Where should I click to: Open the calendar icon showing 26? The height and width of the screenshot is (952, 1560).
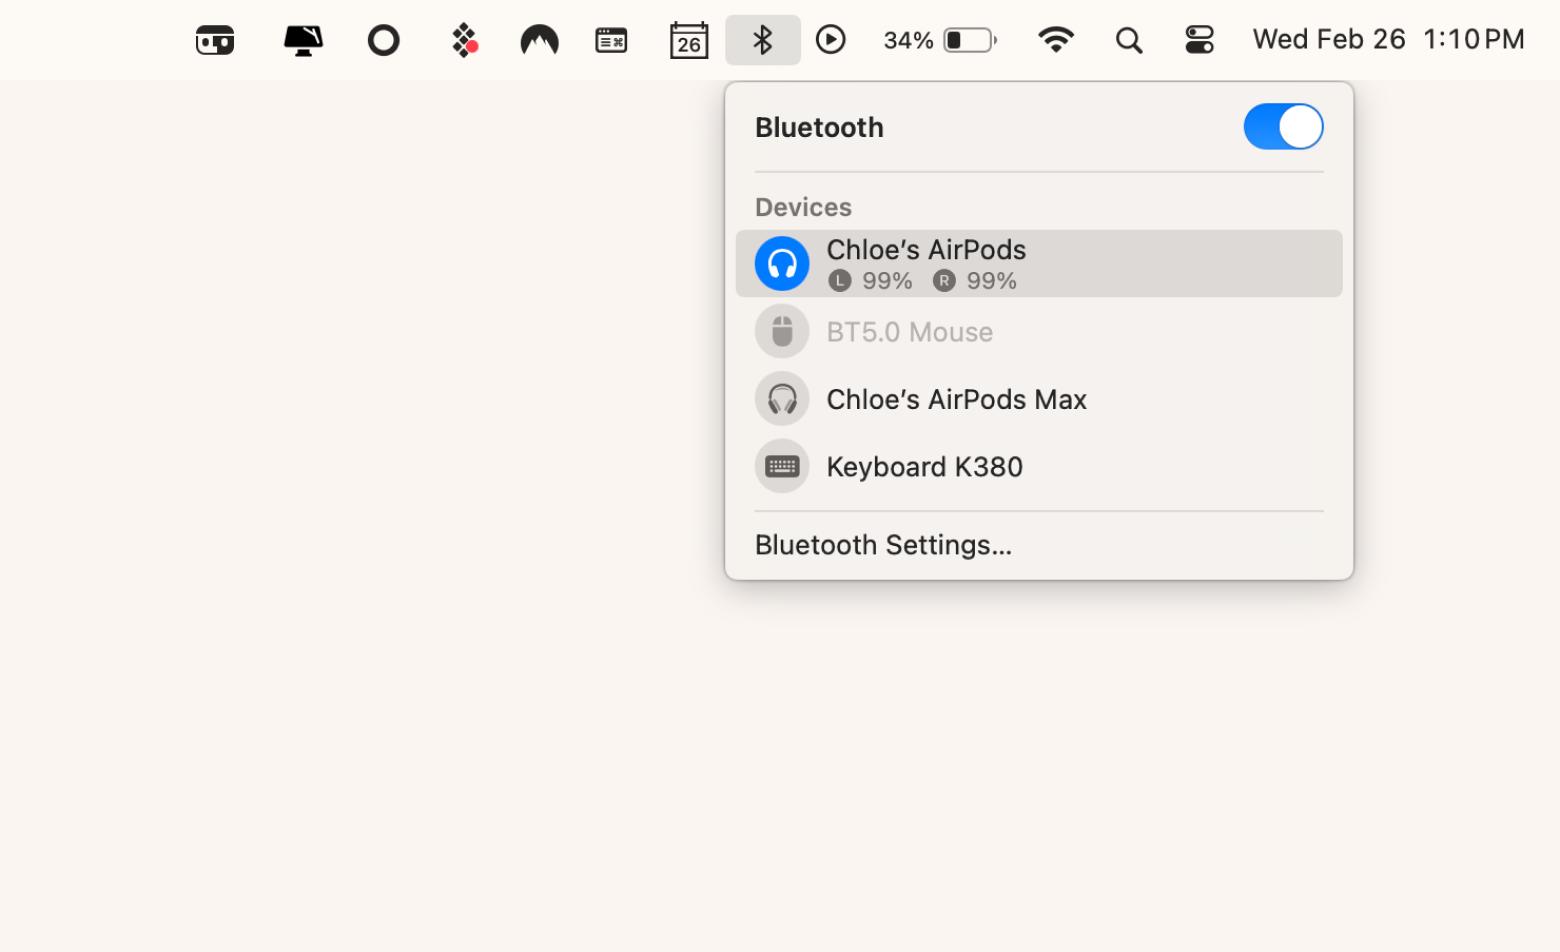point(688,40)
